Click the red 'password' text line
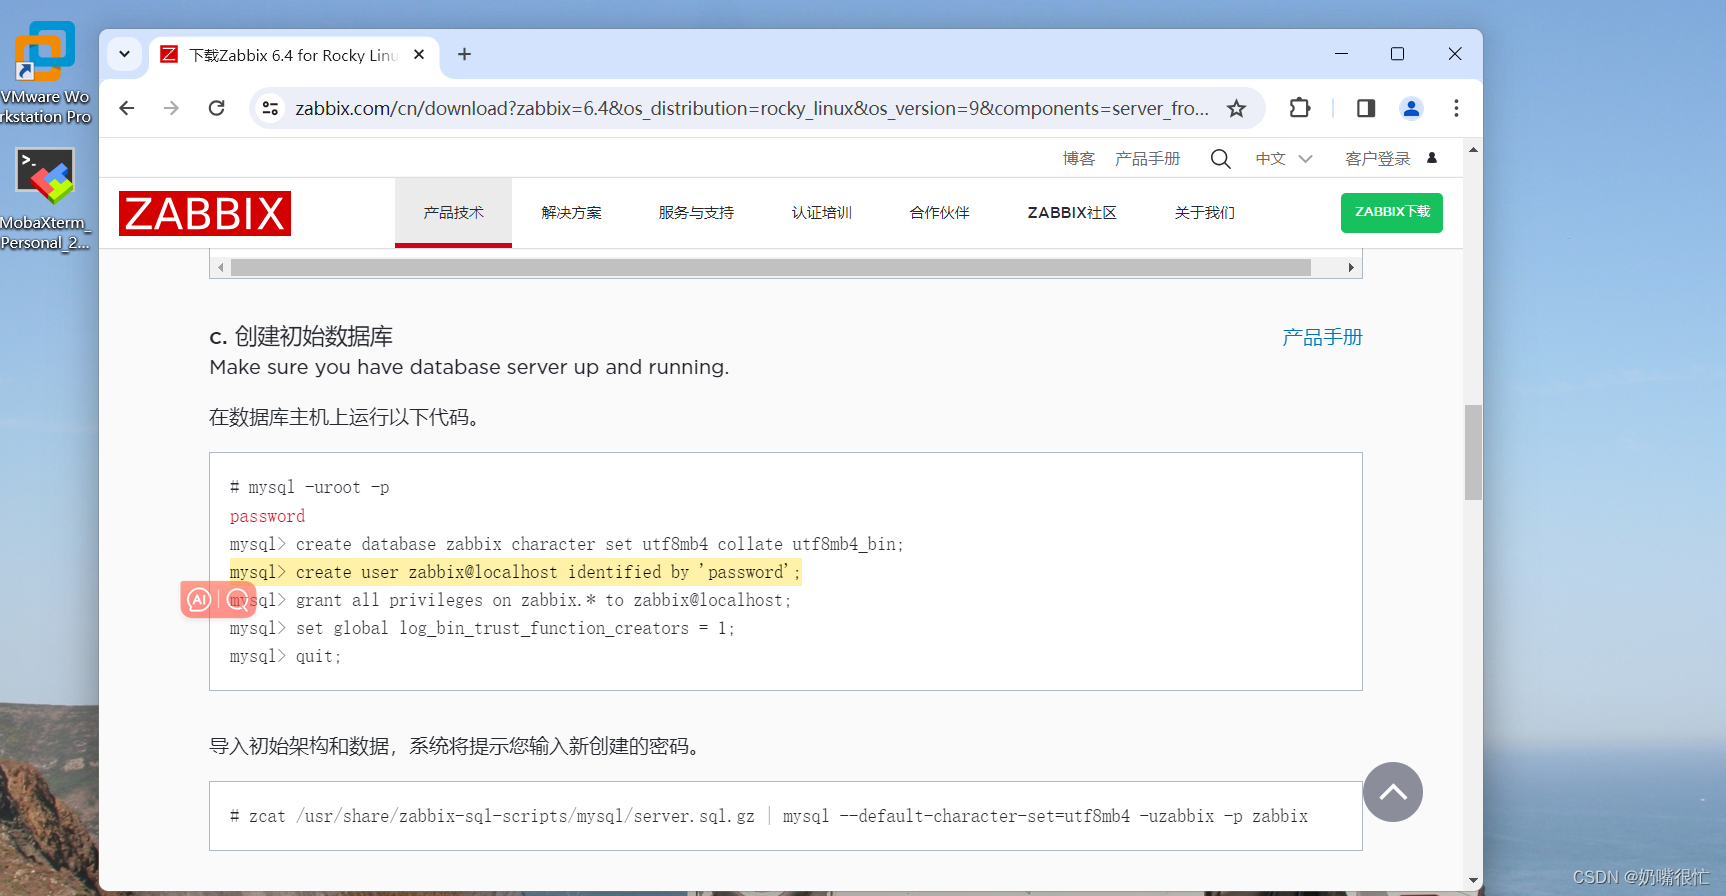 267,516
